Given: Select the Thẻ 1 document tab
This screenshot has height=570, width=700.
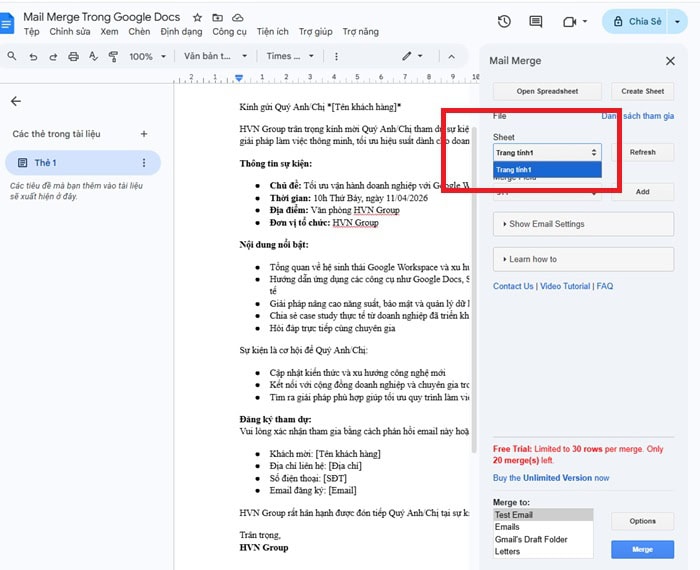Looking at the screenshot, I should [x=83, y=162].
